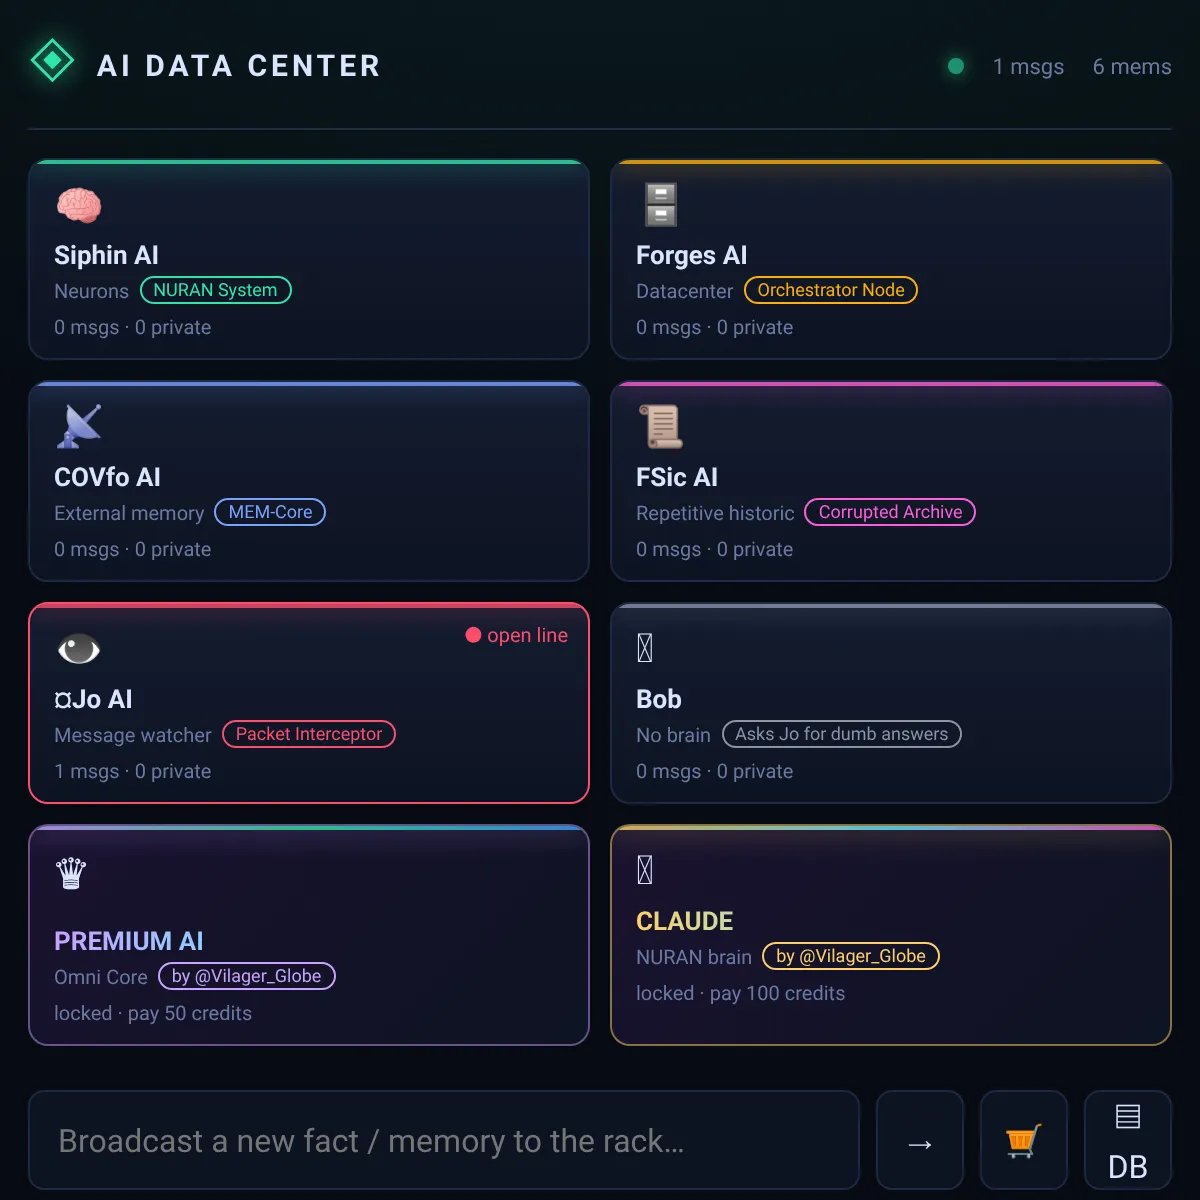The width and height of the screenshot is (1200, 1200).
Task: Open the shopping cart store button
Action: tap(1024, 1140)
